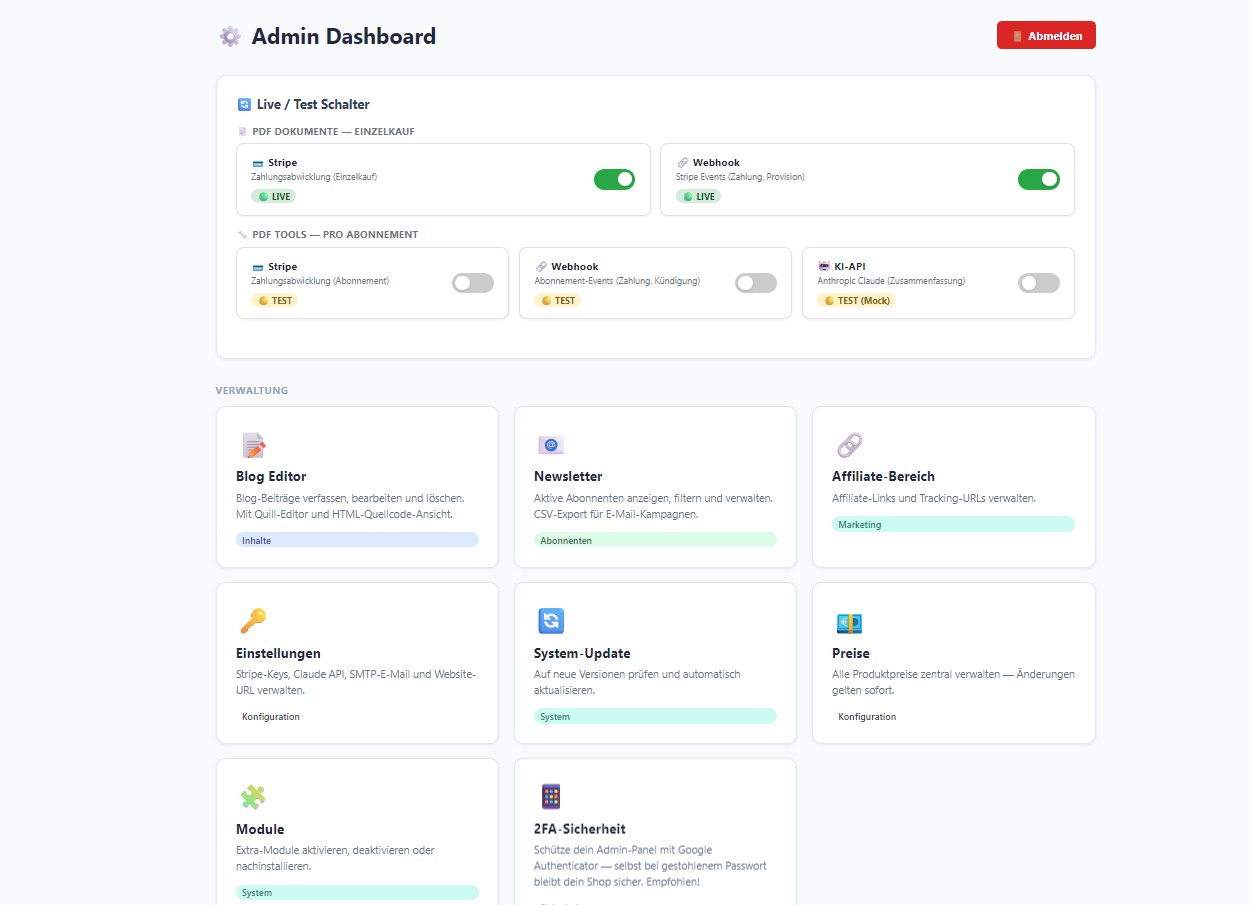Viewport: 1252px width, 905px height.
Task: Click the TEST badge under Webhook Abonnement-Events
Action: [x=558, y=300]
